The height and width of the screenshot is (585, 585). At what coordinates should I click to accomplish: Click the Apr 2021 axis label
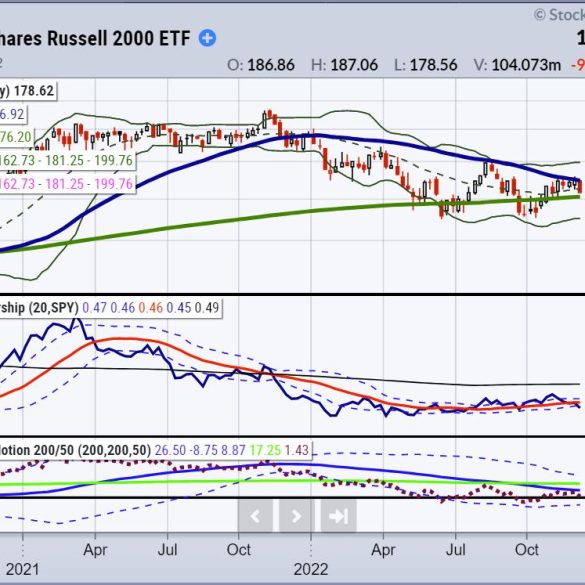click(95, 550)
